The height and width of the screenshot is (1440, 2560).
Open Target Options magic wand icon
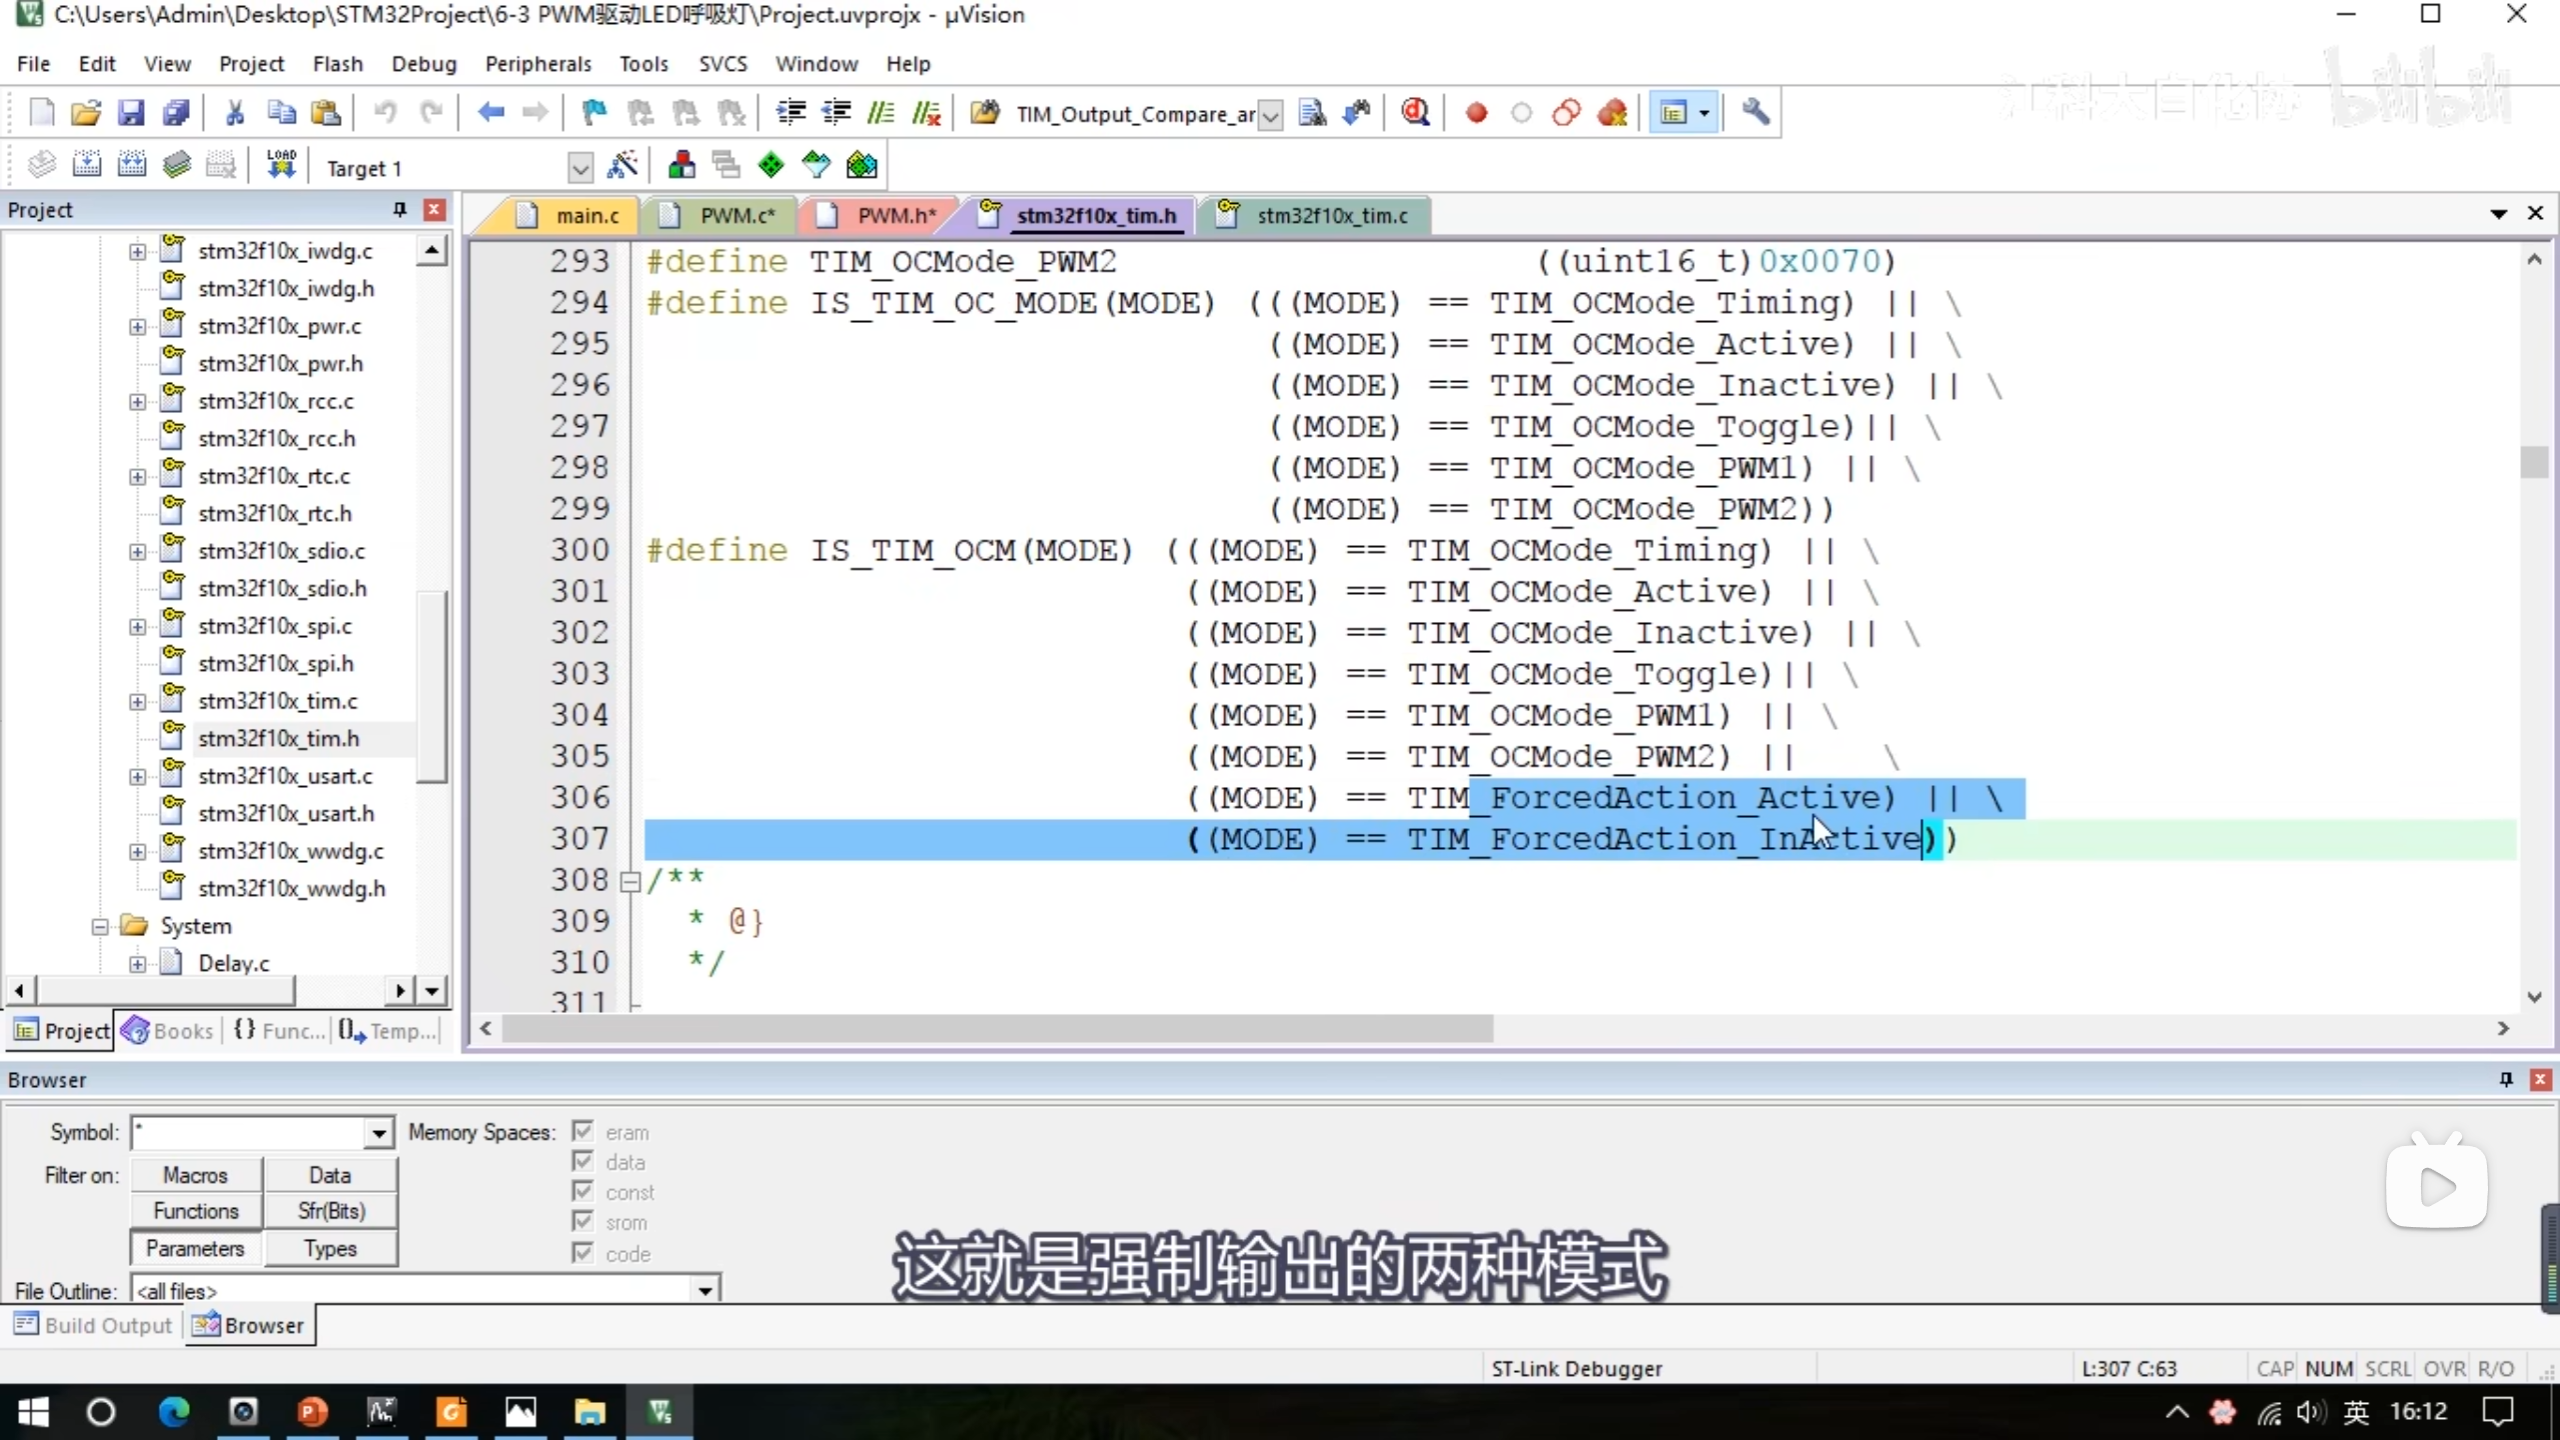pos(622,165)
